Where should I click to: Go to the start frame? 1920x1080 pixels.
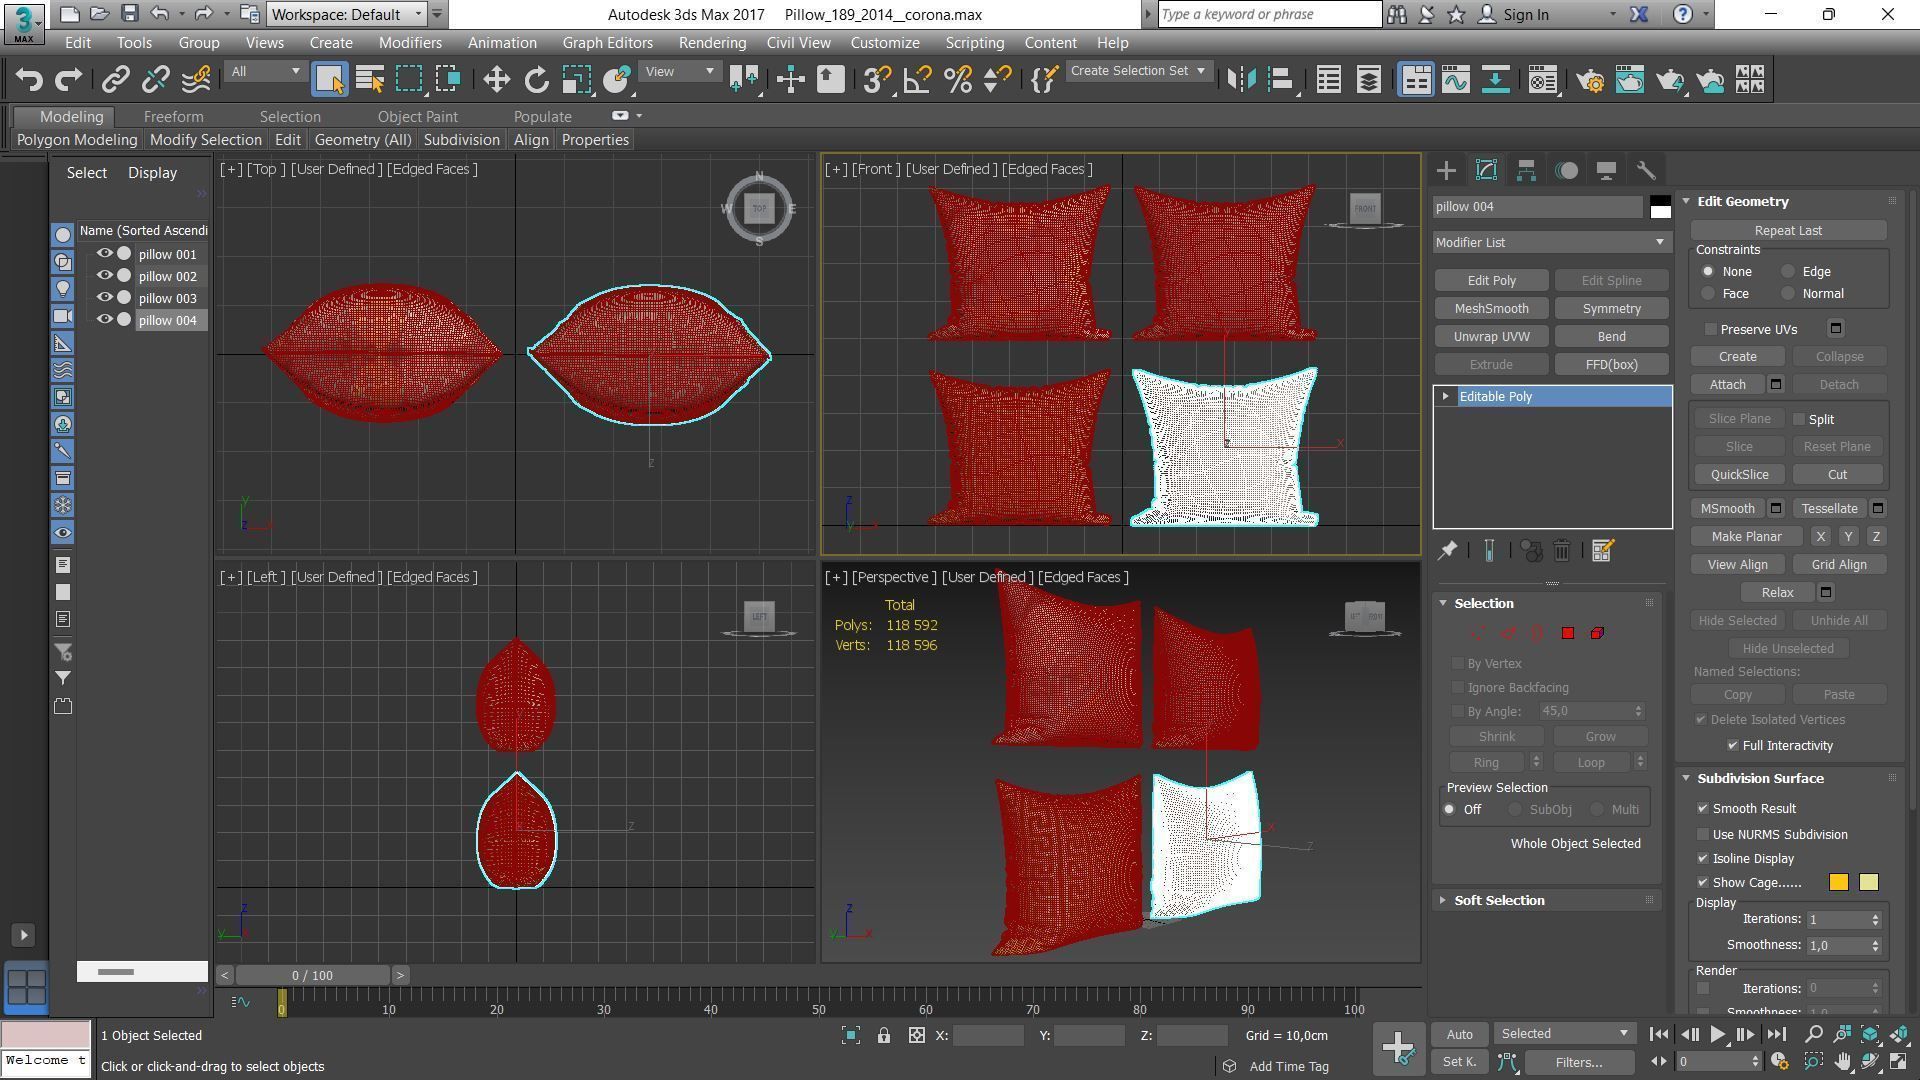point(1658,1035)
